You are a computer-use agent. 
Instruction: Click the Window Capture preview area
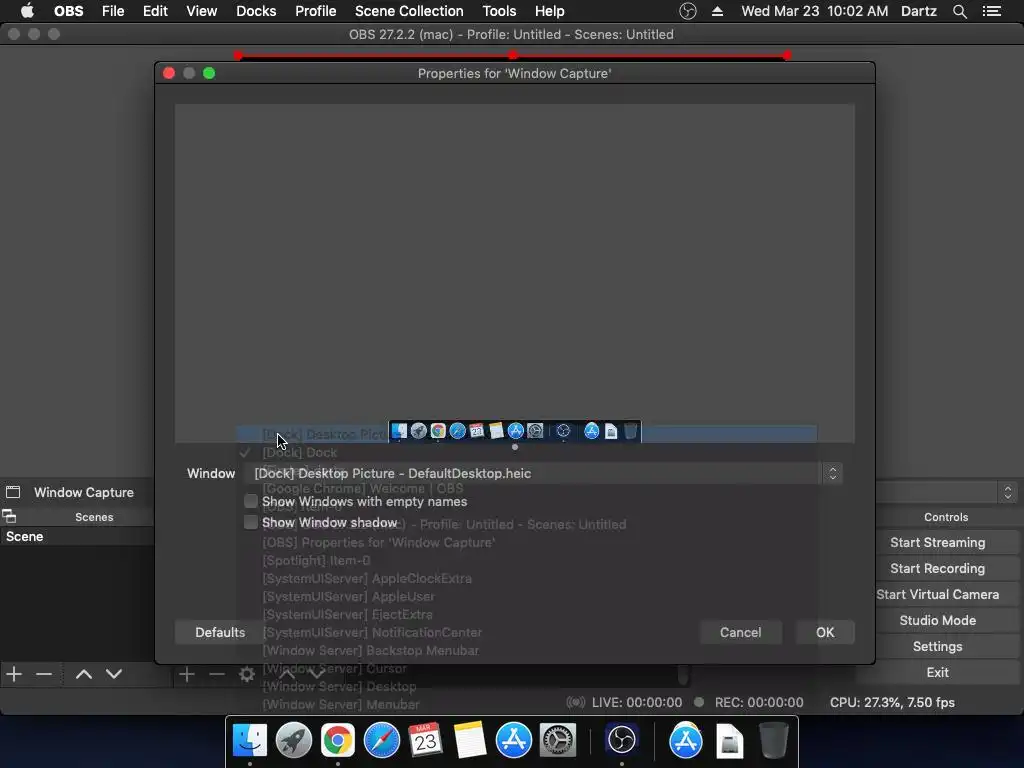(x=515, y=273)
